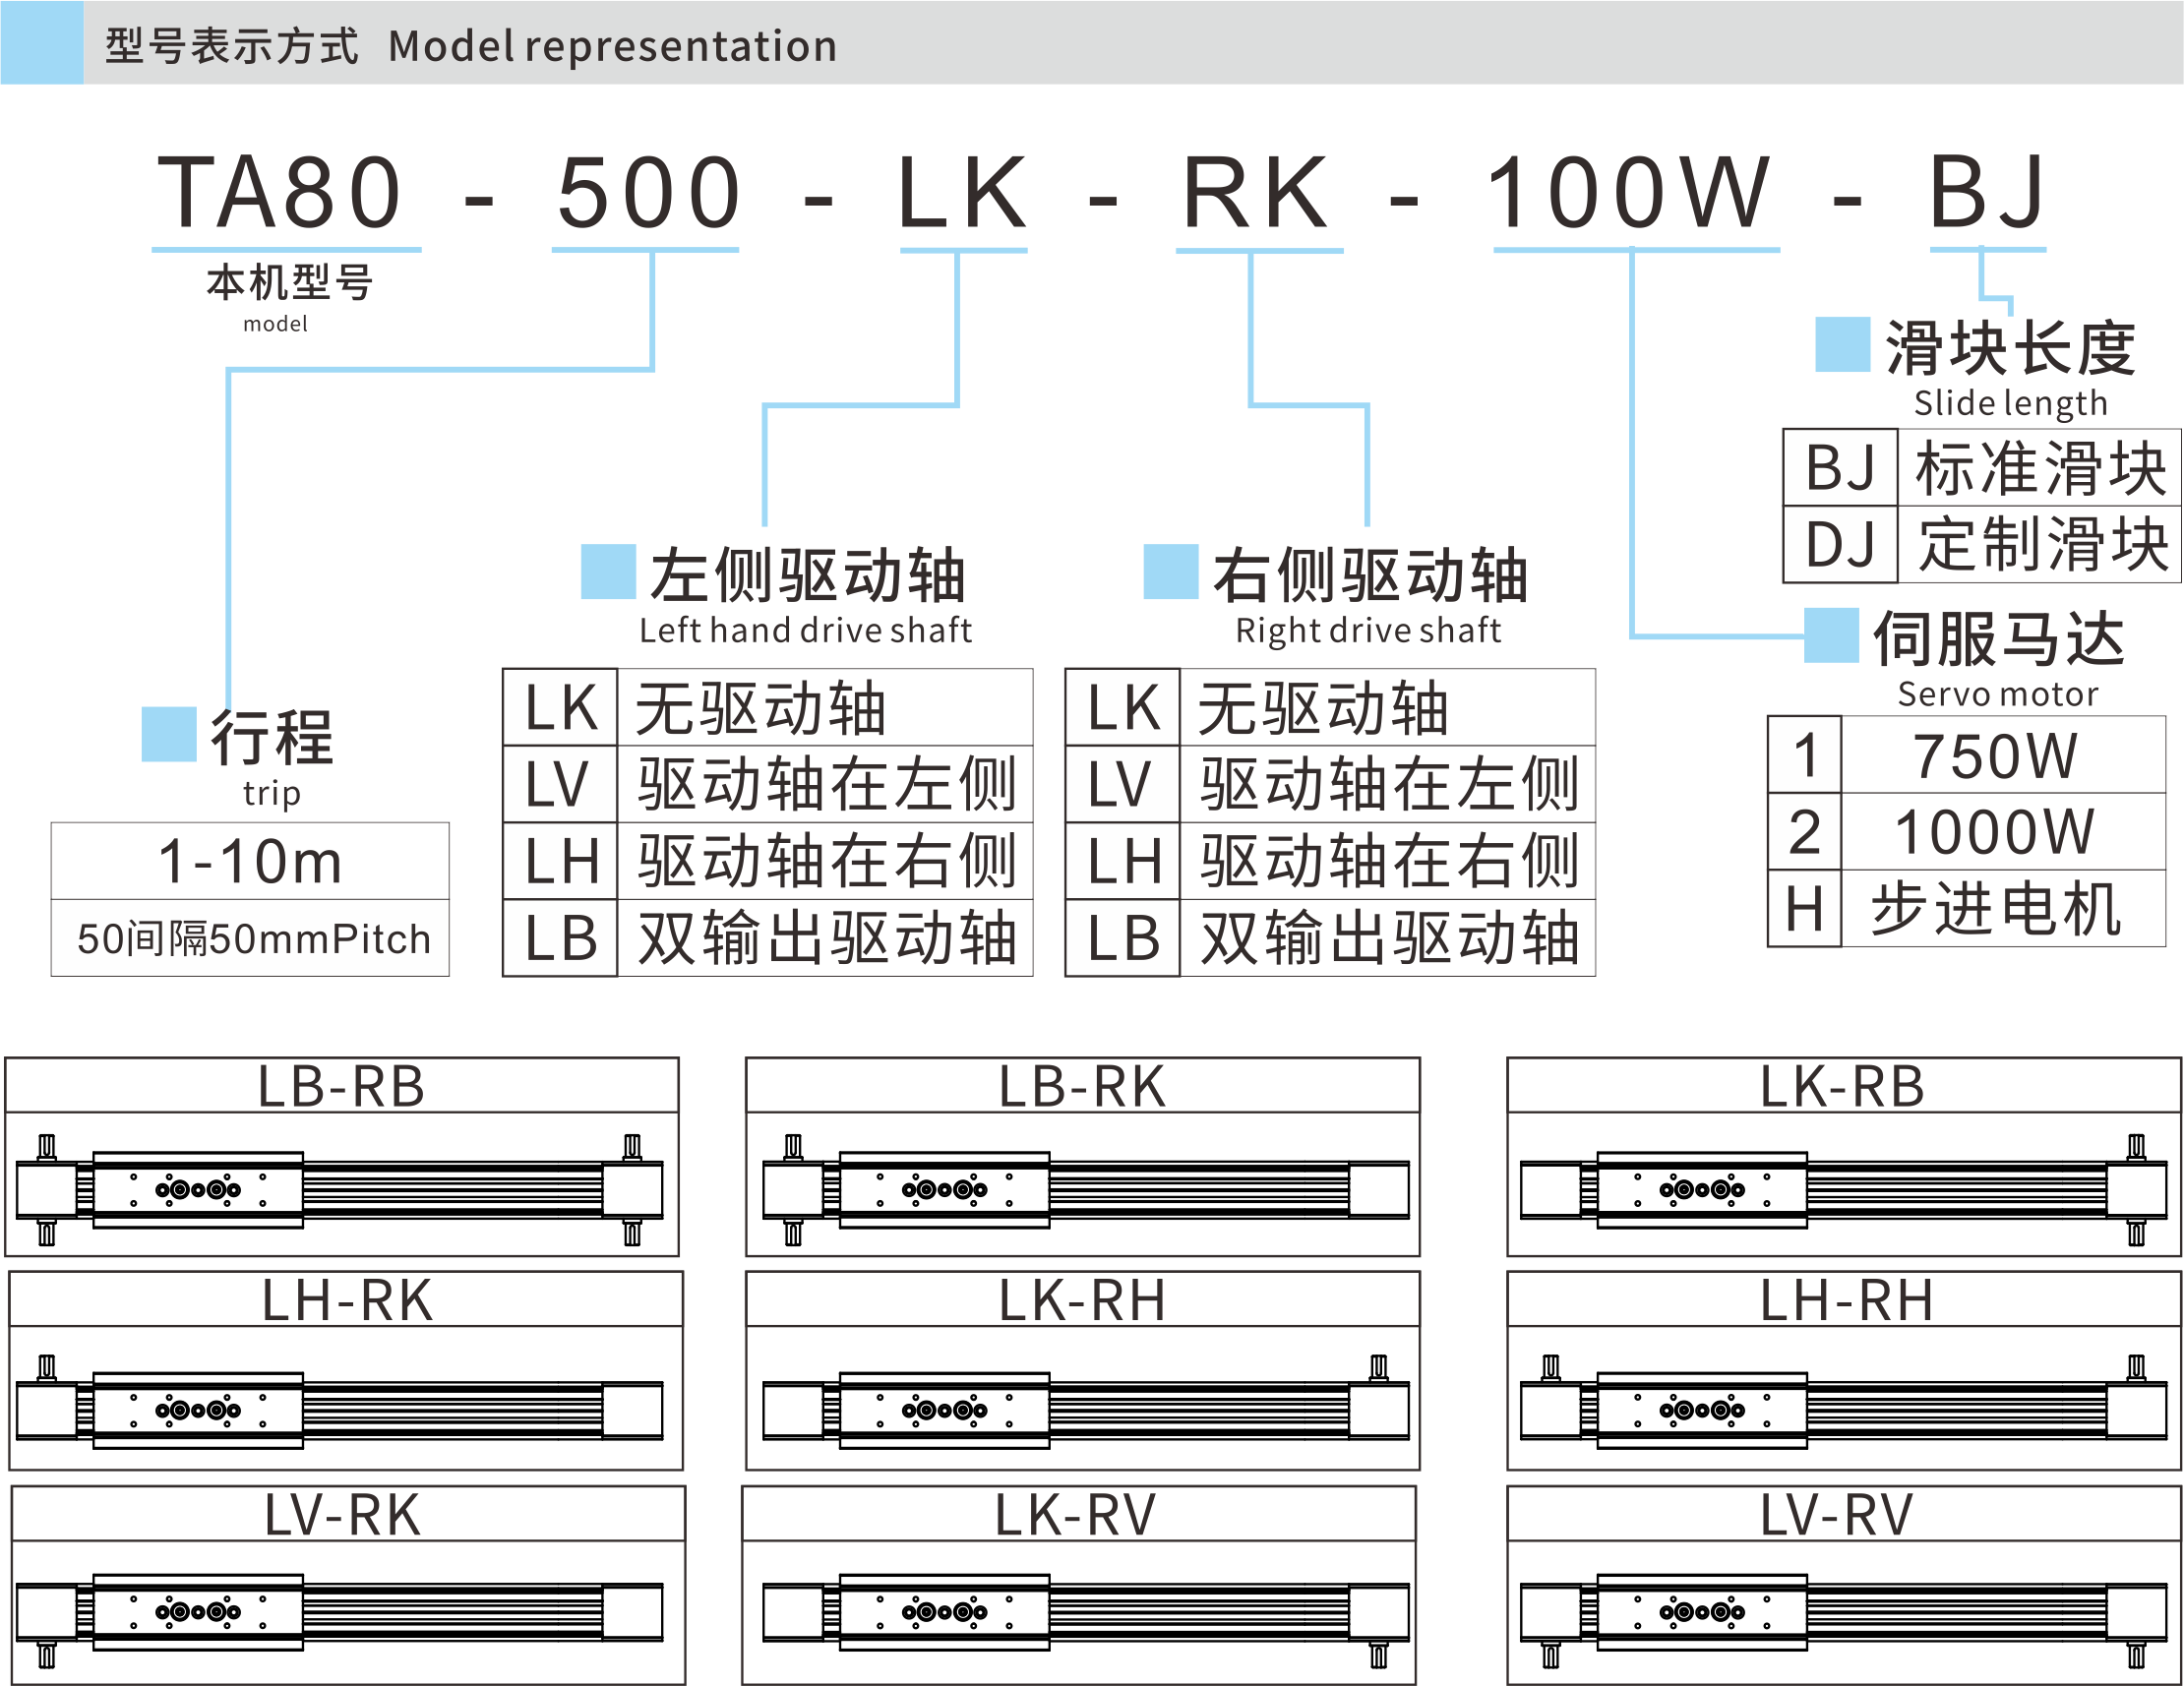Click the LK-RB actuator diagram
Viewport: 2184px width, 1686px height.
coord(1843,1188)
